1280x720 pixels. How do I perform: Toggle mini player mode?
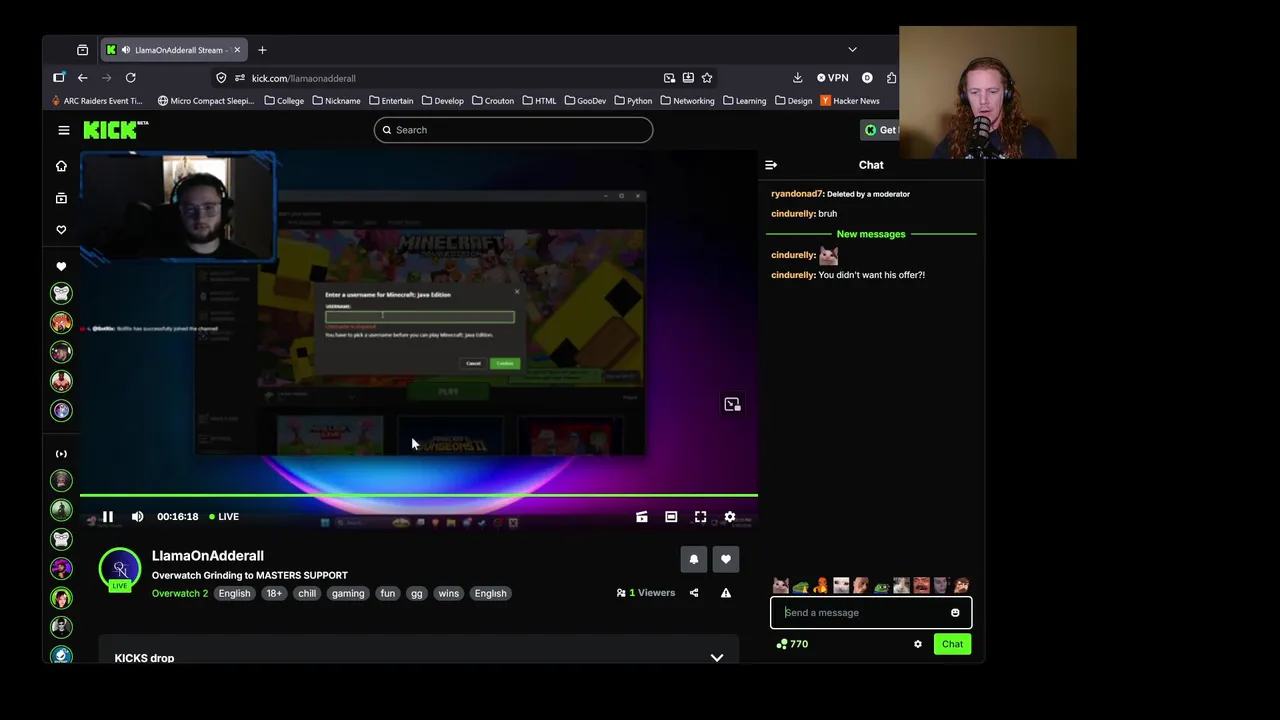point(642,517)
